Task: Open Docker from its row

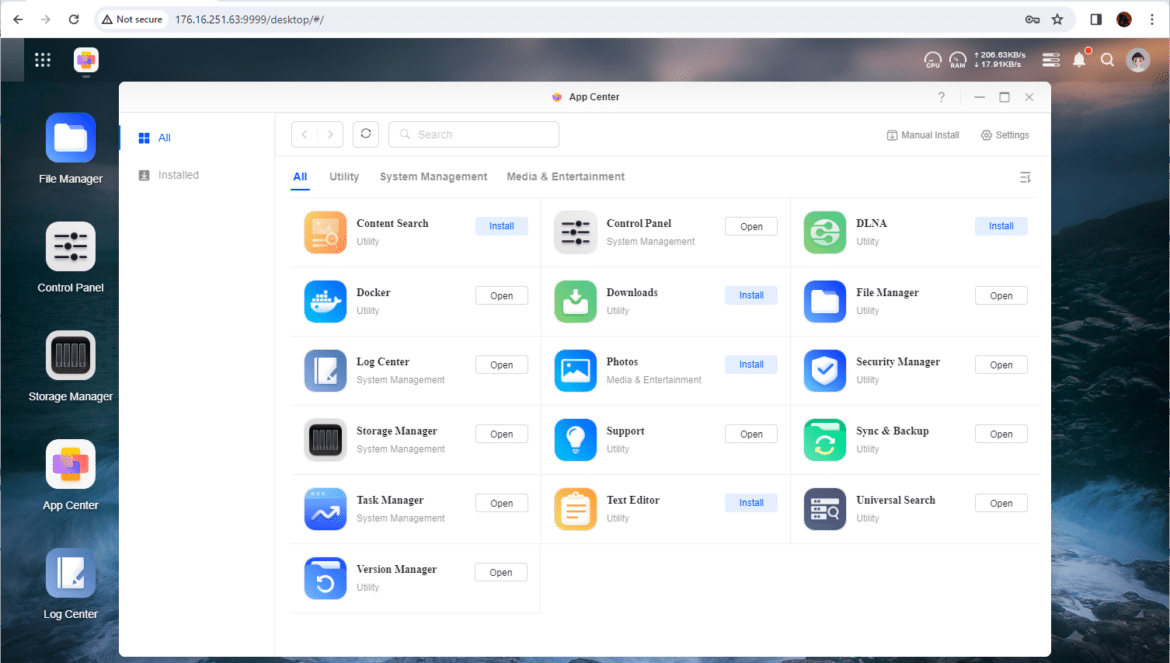Action: point(501,295)
